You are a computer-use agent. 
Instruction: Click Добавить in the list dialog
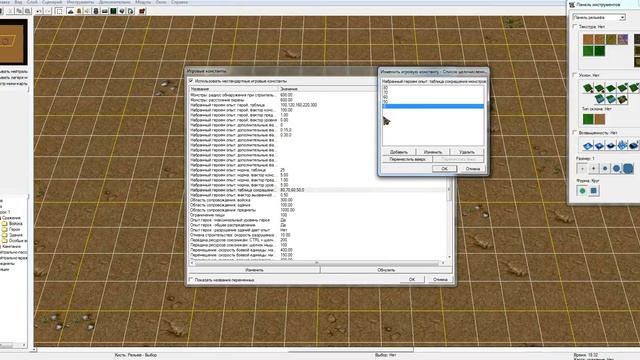[x=399, y=152]
